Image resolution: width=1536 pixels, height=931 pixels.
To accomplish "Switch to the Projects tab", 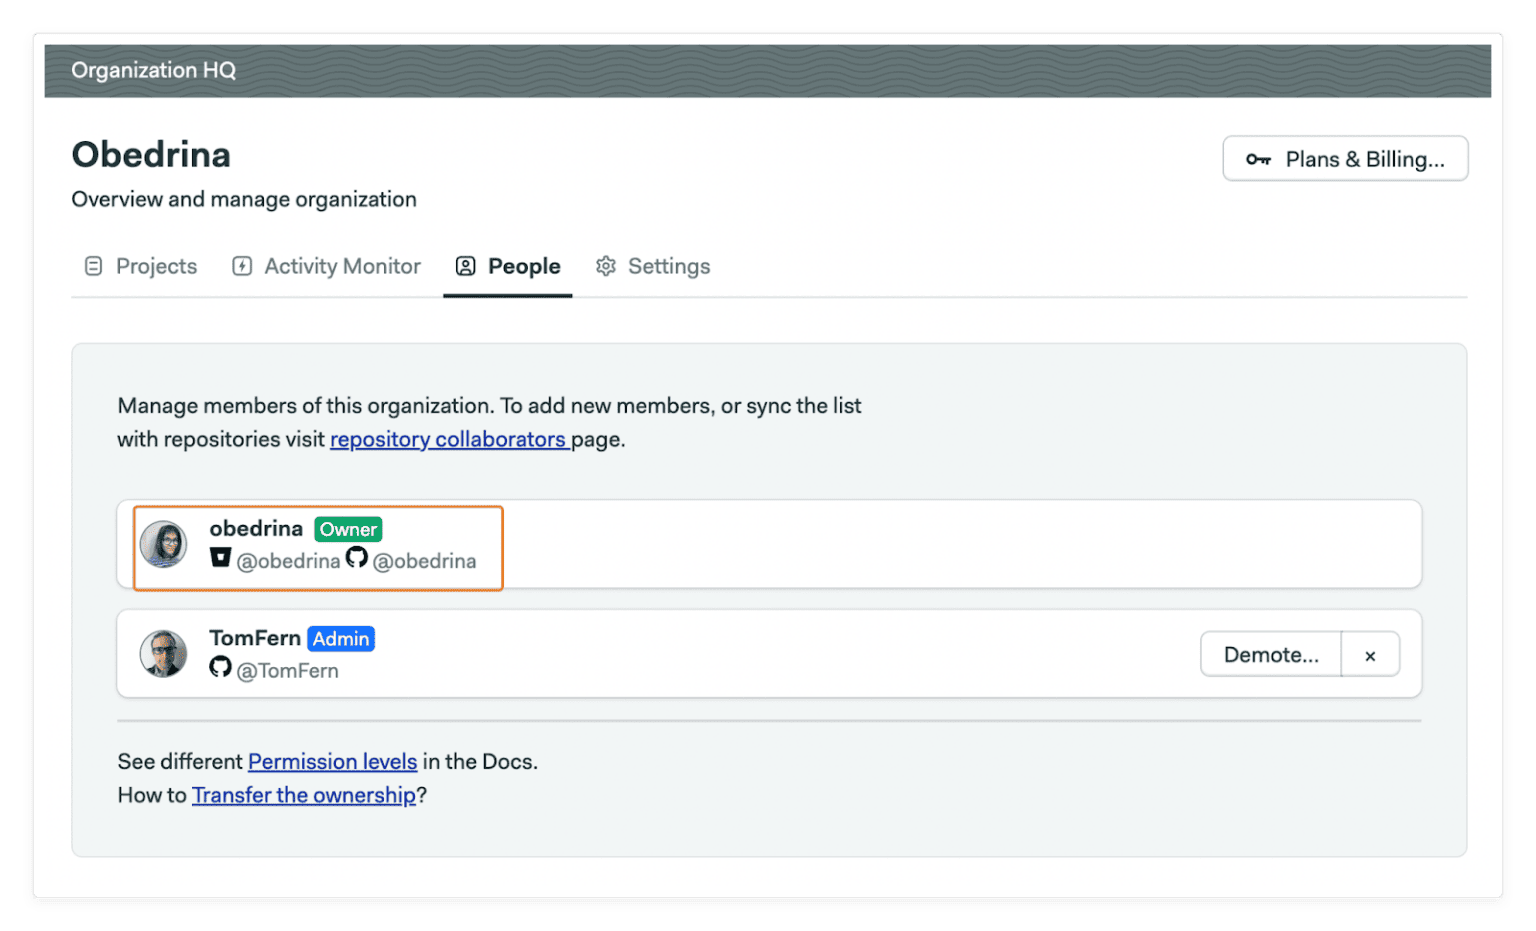I will click(x=156, y=266).
